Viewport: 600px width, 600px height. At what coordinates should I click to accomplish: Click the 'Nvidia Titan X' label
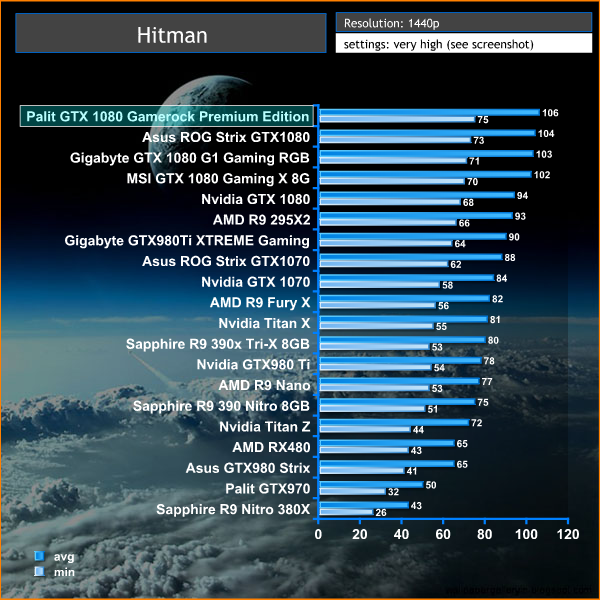click(264, 323)
